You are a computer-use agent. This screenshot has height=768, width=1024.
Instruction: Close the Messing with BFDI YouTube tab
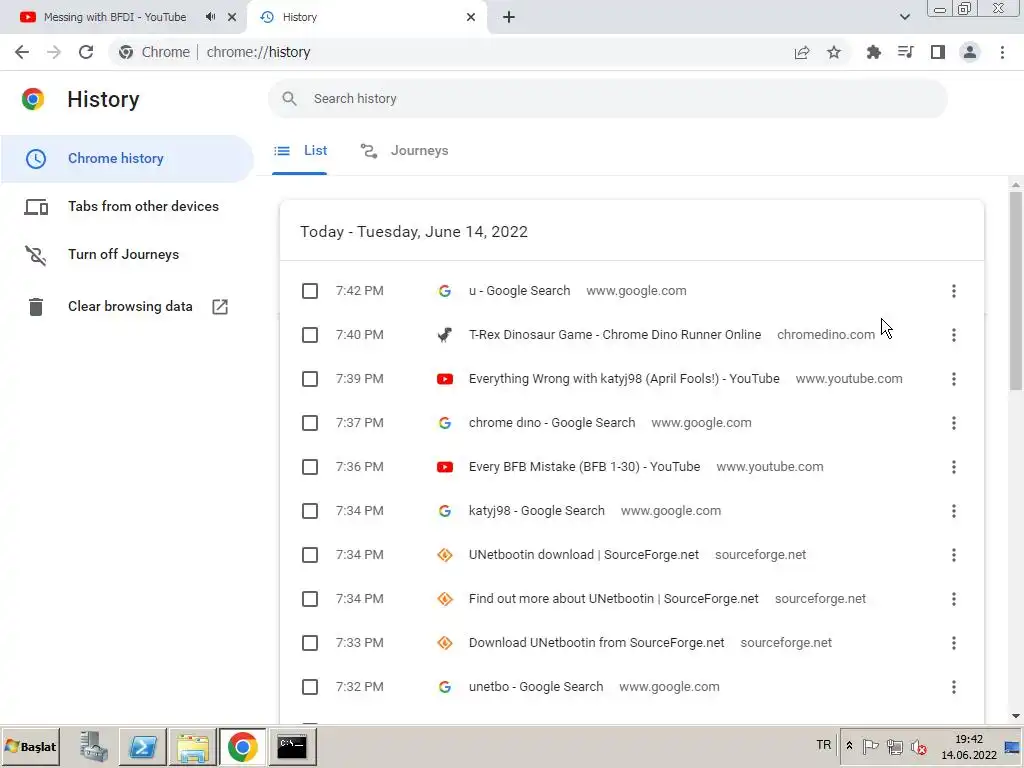pos(232,17)
